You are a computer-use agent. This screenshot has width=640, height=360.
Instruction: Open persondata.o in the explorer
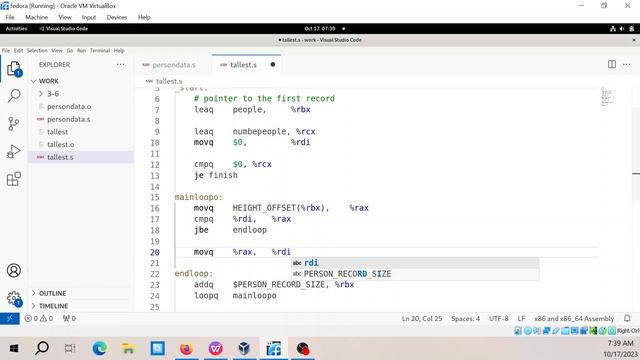[69, 106]
